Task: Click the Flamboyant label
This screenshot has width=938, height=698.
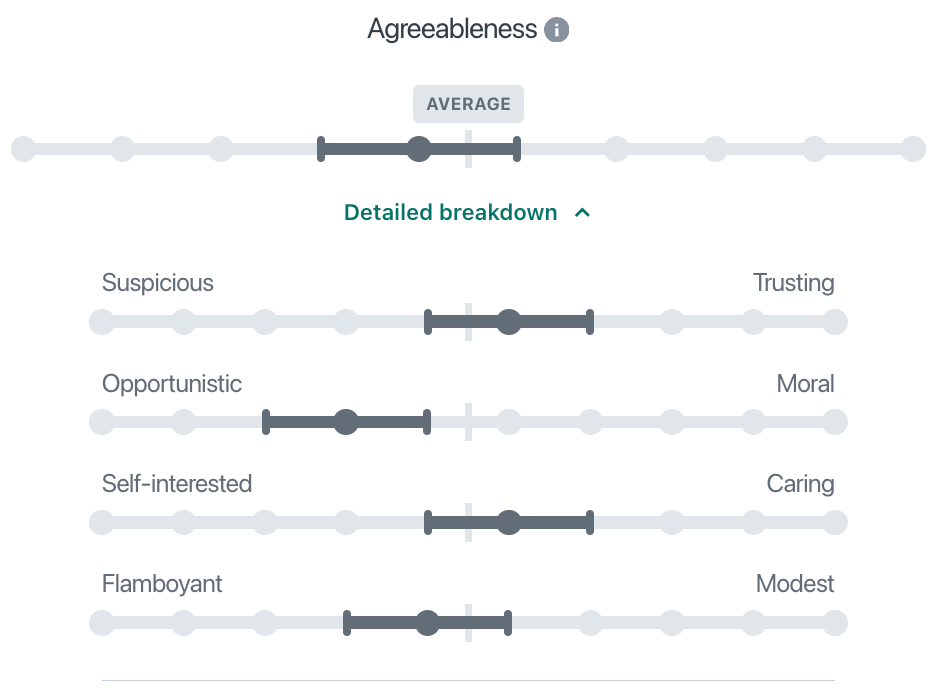Action: tap(162, 584)
